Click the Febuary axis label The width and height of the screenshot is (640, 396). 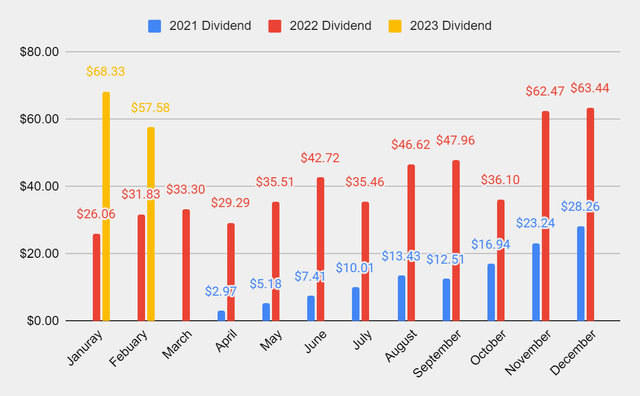point(129,348)
